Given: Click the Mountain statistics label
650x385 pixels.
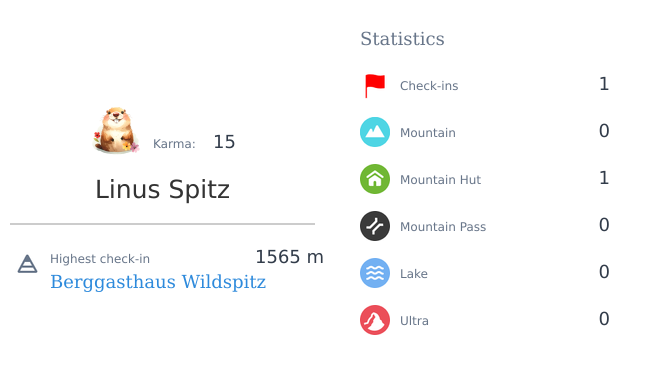Looking at the screenshot, I should point(427,133).
